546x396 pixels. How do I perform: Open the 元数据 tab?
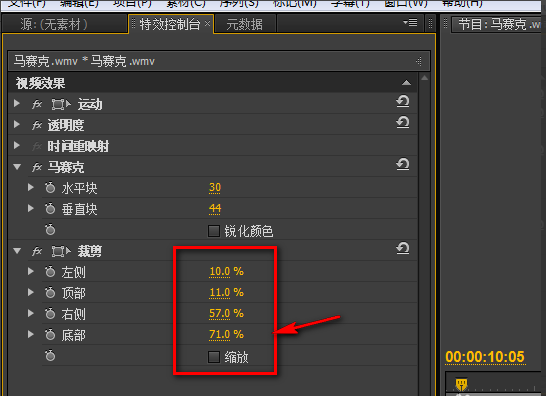click(x=244, y=24)
